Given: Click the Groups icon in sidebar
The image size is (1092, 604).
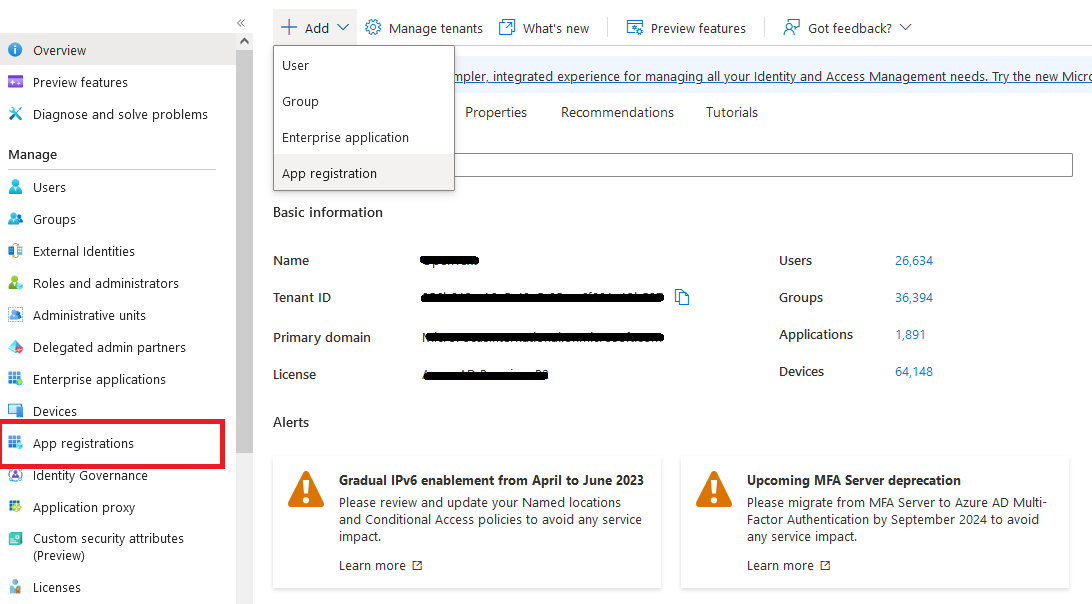Looking at the screenshot, I should click(x=15, y=219).
